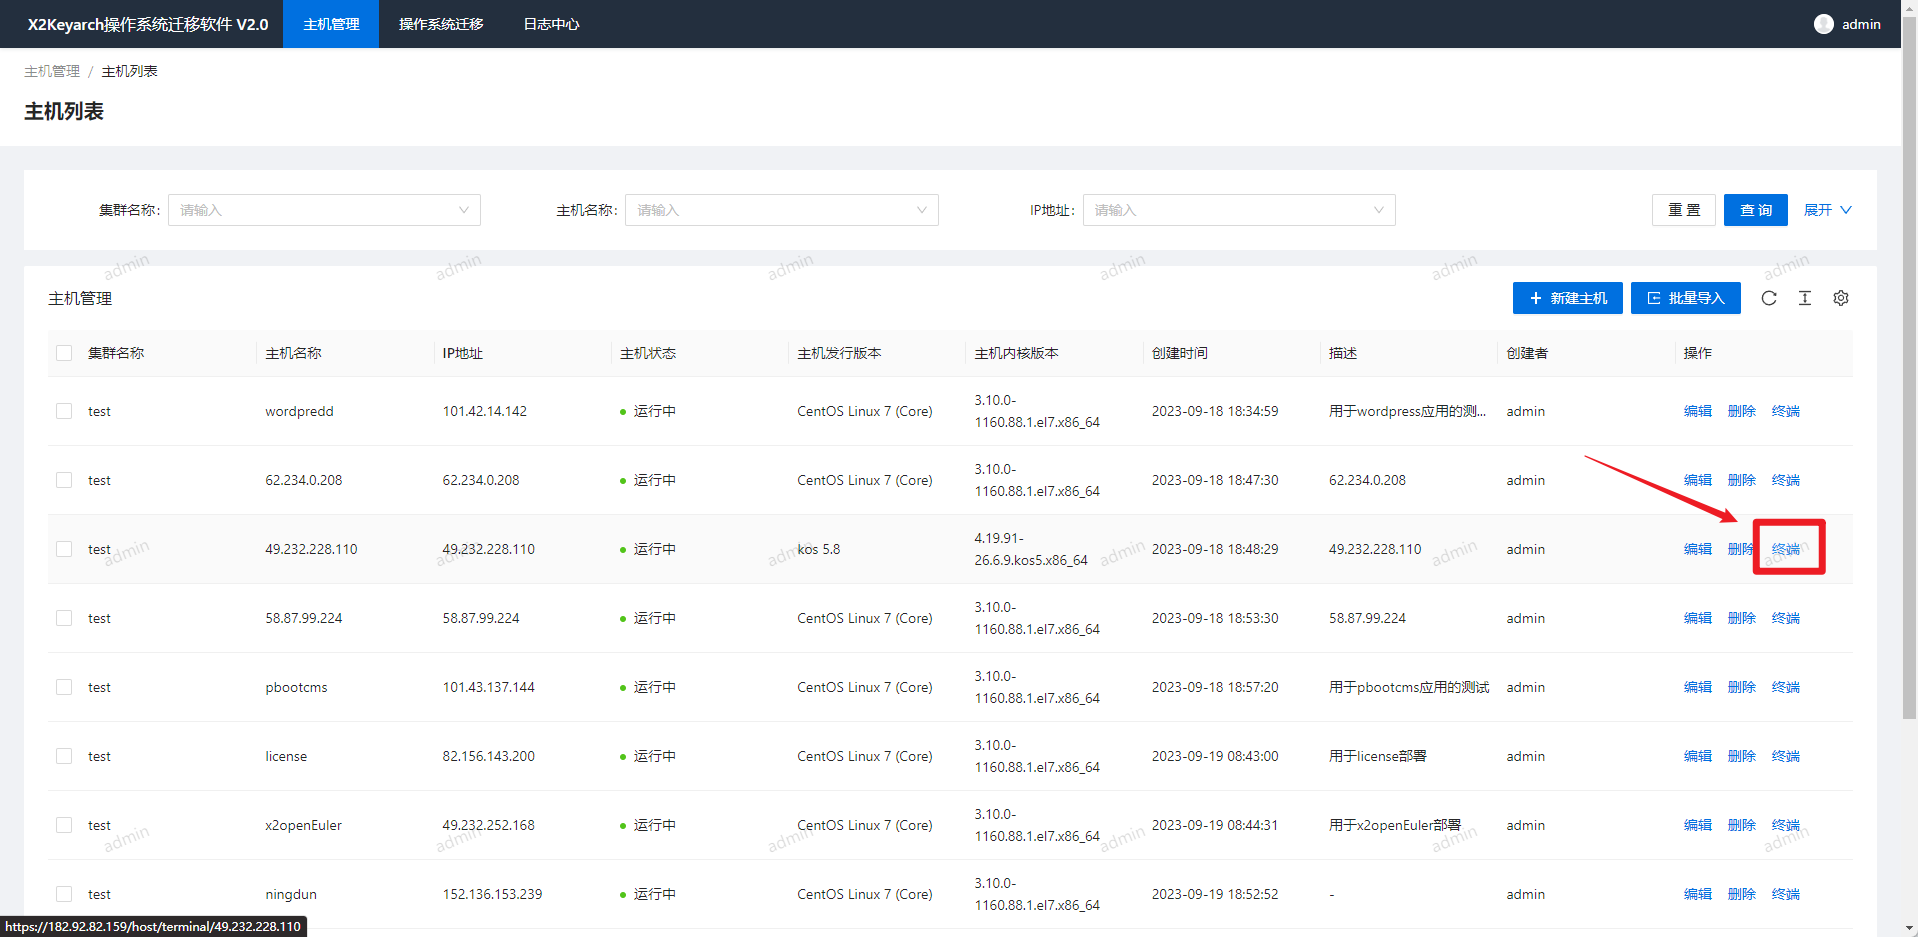The width and height of the screenshot is (1918, 937).
Task: Edit the 62.234.0.208 host
Action: (1697, 480)
